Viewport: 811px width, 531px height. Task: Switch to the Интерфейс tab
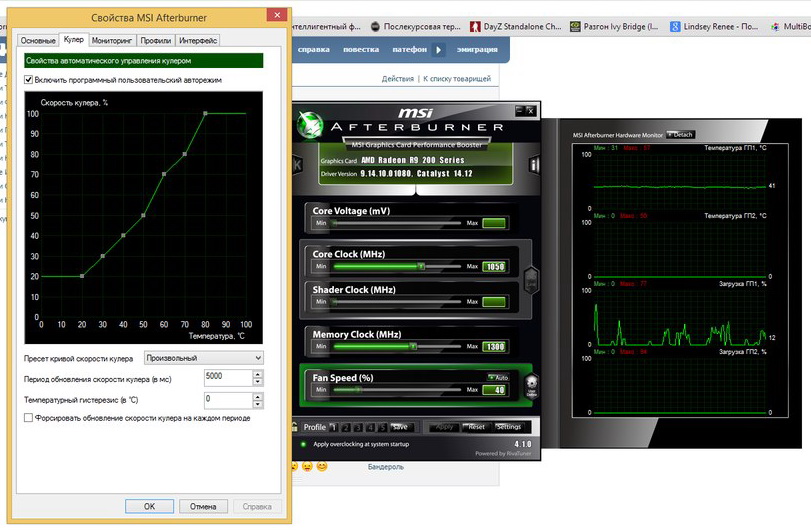(198, 40)
